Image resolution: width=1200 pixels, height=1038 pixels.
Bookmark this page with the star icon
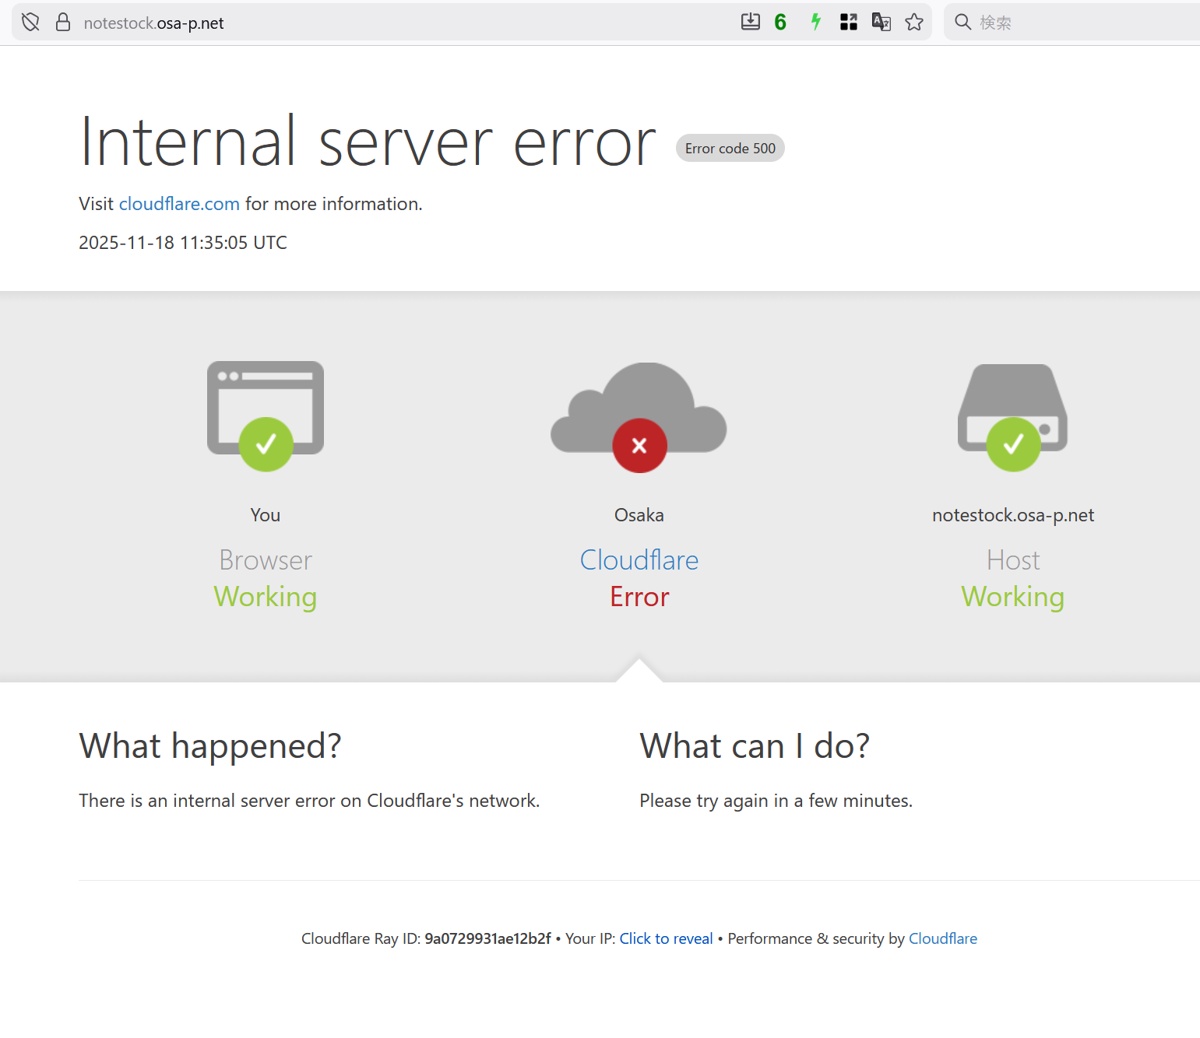[914, 22]
